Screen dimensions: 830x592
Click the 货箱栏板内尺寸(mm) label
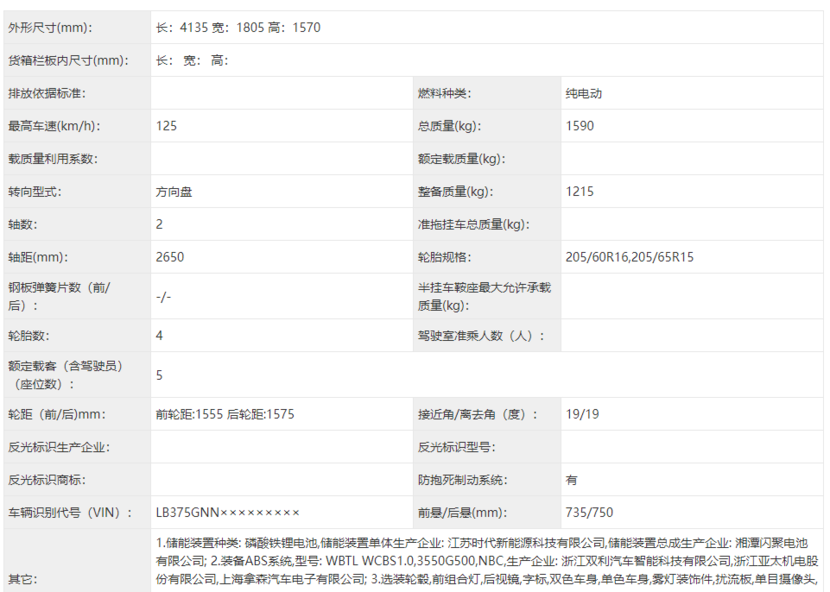tap(68, 60)
